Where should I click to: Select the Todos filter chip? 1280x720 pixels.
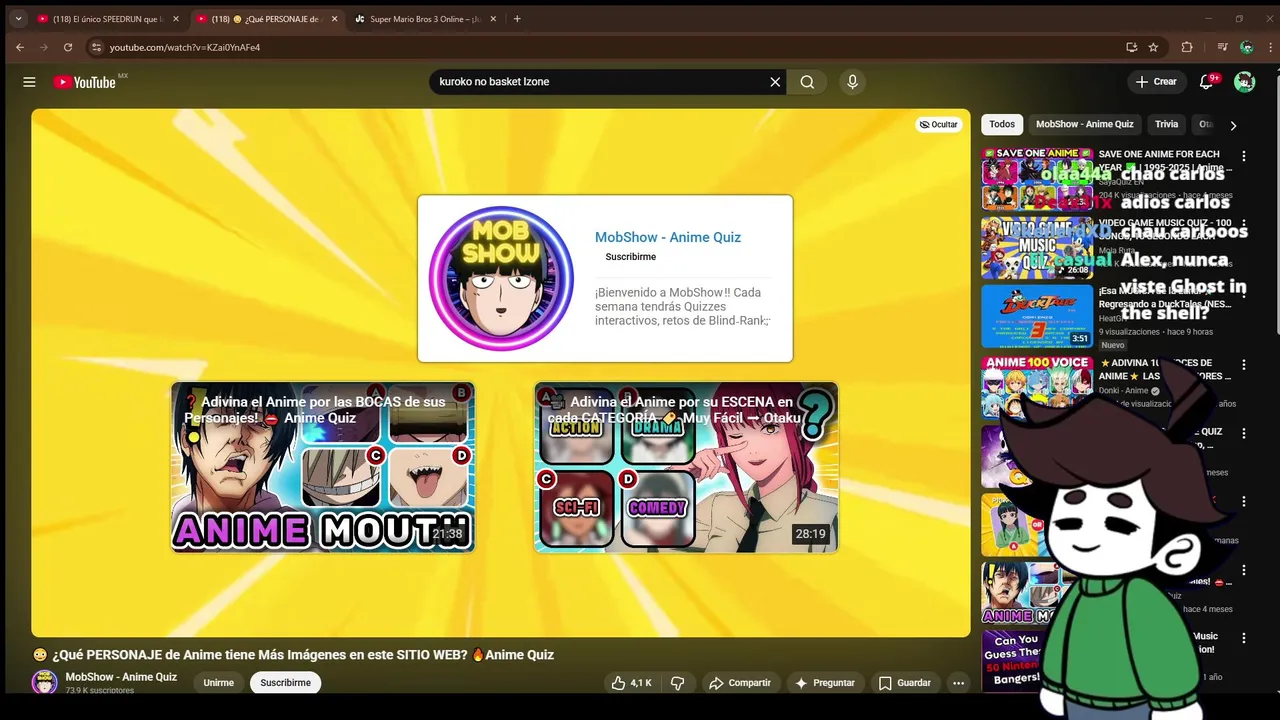pyautogui.click(x=1002, y=125)
